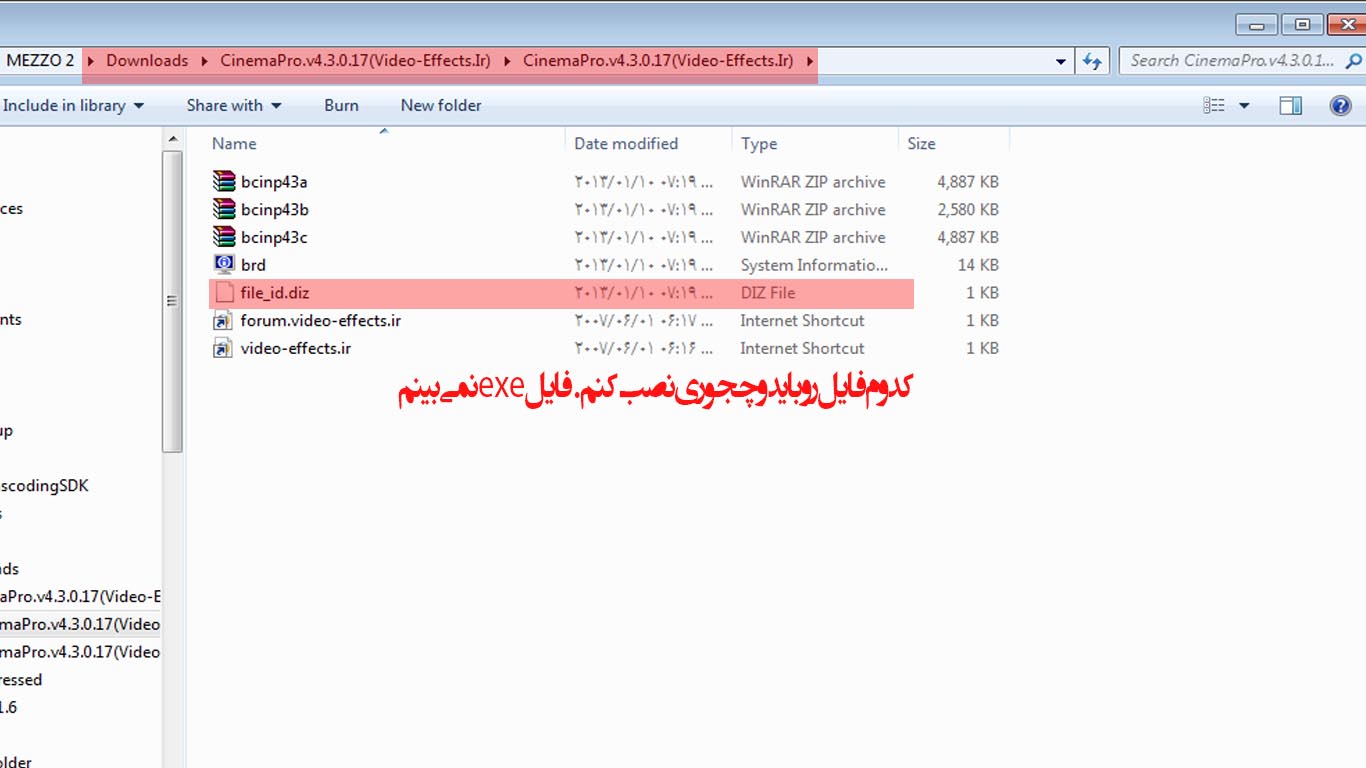Go to the Downloads breadcrumb

(x=147, y=60)
